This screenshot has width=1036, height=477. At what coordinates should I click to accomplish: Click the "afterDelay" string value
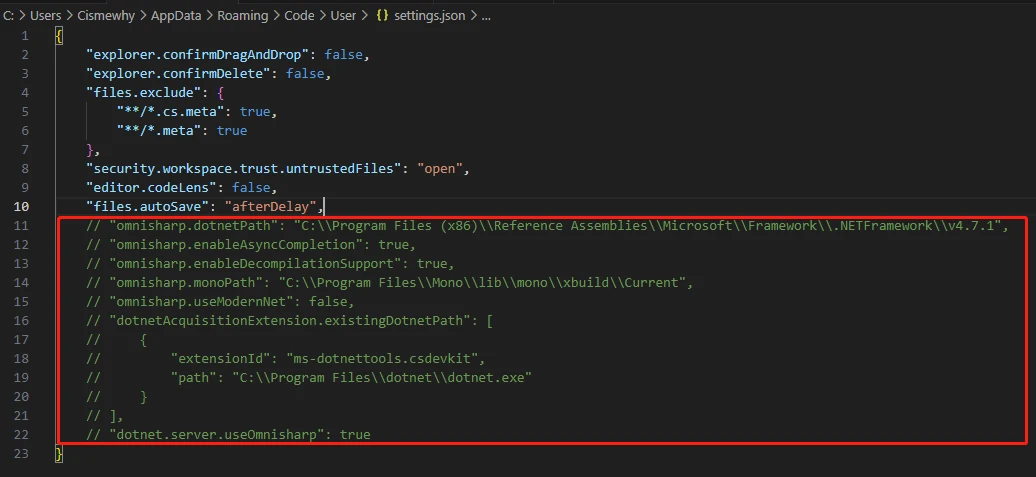coord(271,206)
